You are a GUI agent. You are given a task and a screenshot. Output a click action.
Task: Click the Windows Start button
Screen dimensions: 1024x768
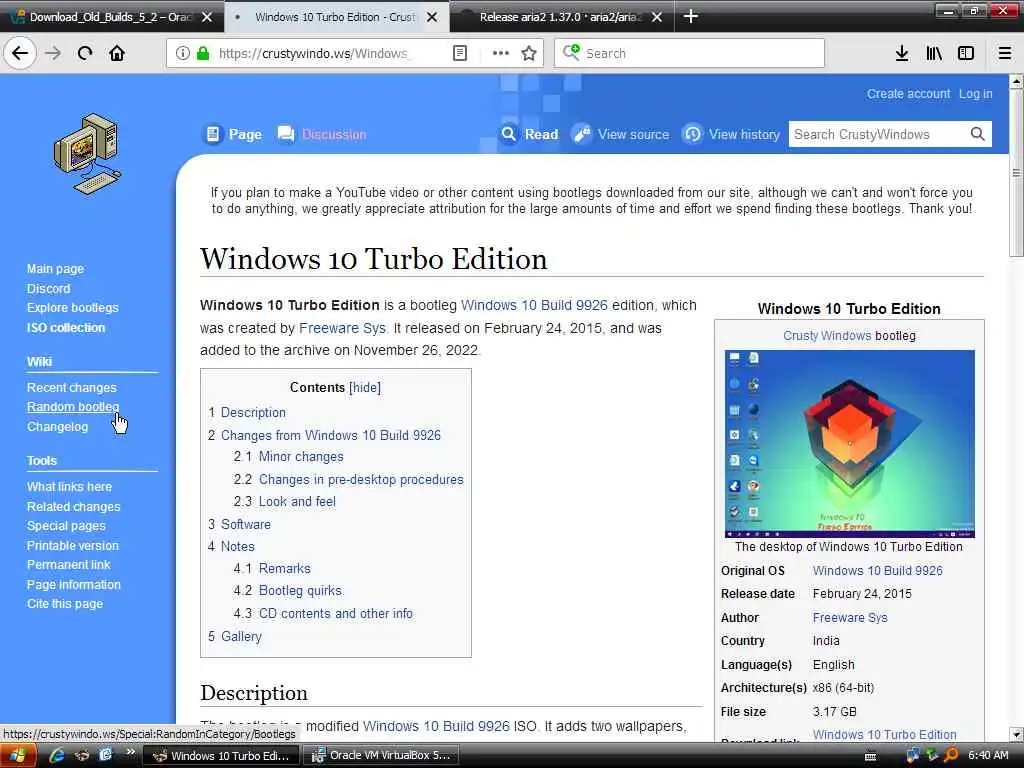click(x=16, y=756)
